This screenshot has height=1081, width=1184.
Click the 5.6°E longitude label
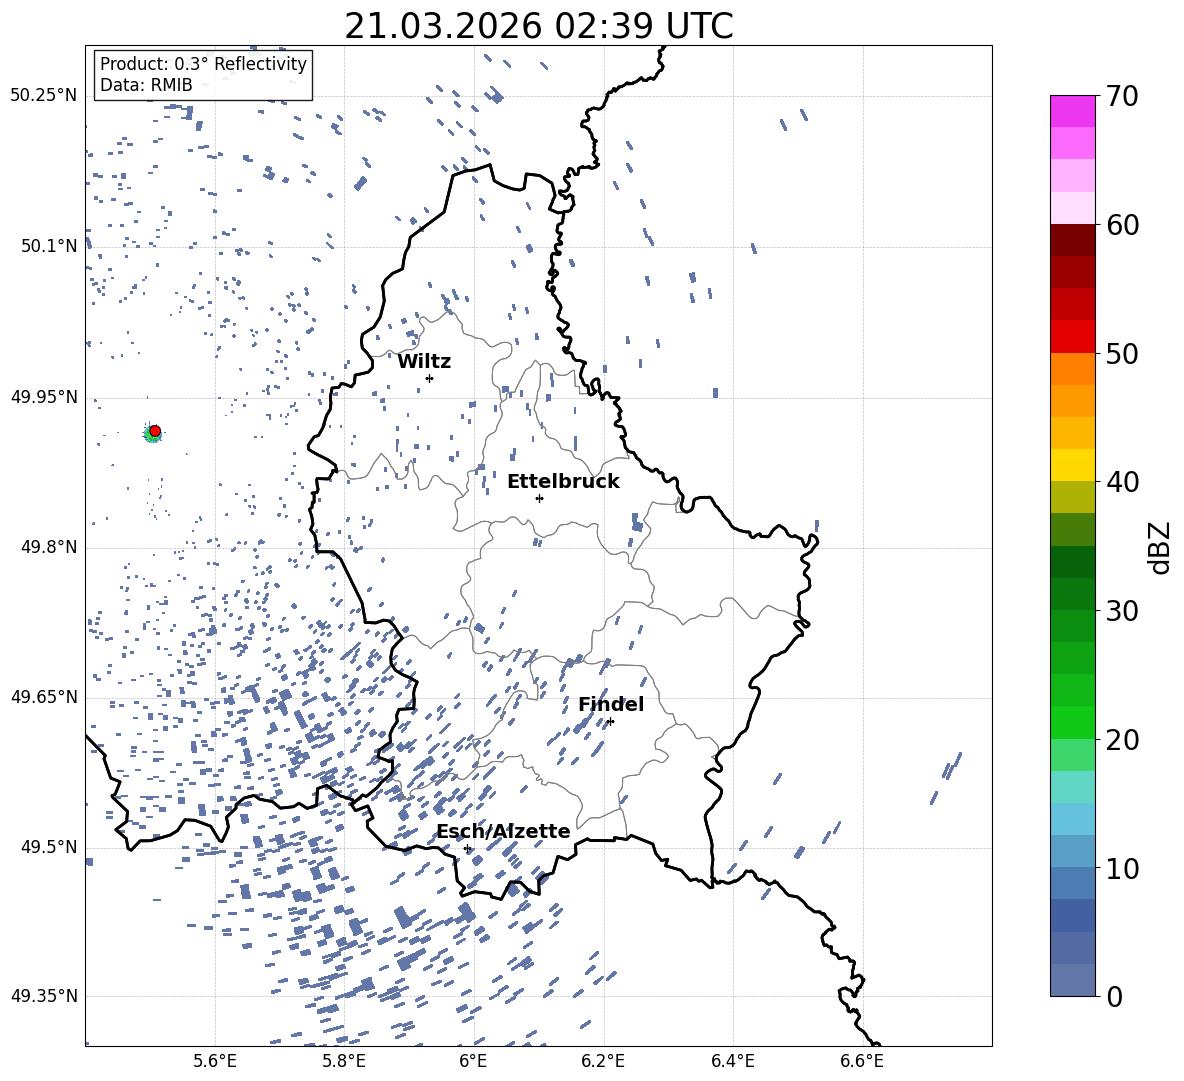[x=215, y=1061]
